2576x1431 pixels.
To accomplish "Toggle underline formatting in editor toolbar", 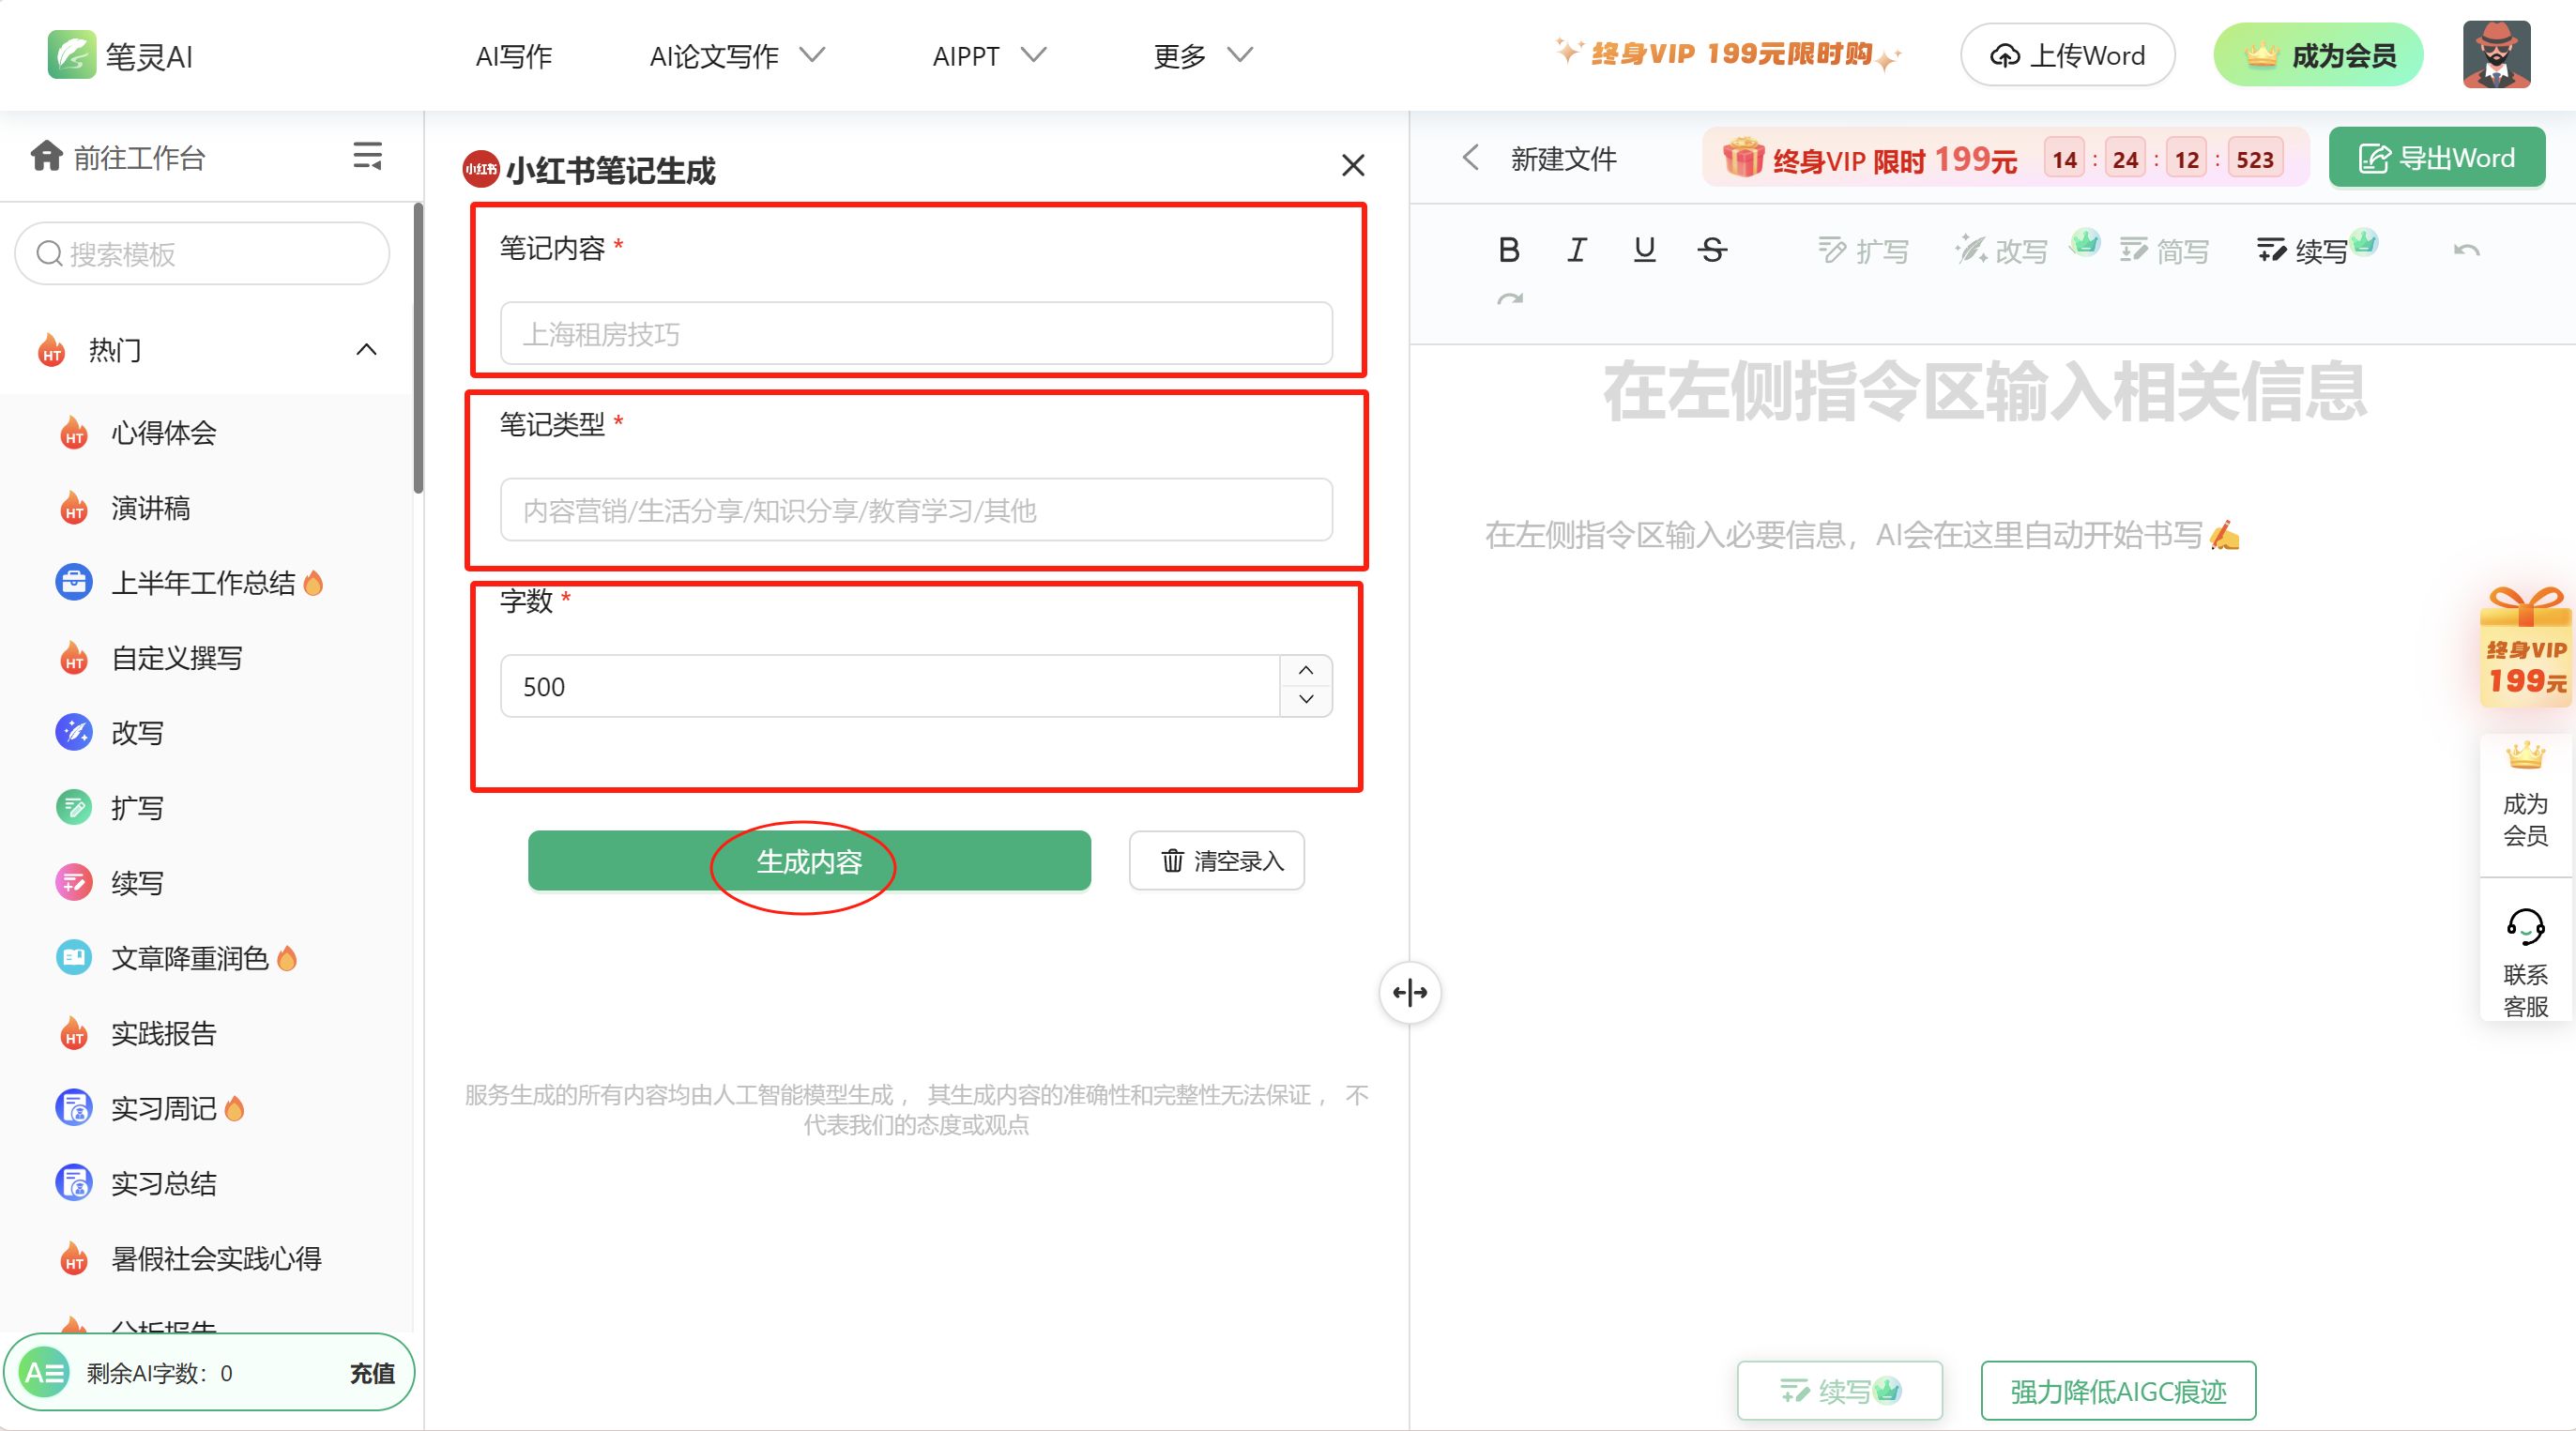I will (1644, 250).
